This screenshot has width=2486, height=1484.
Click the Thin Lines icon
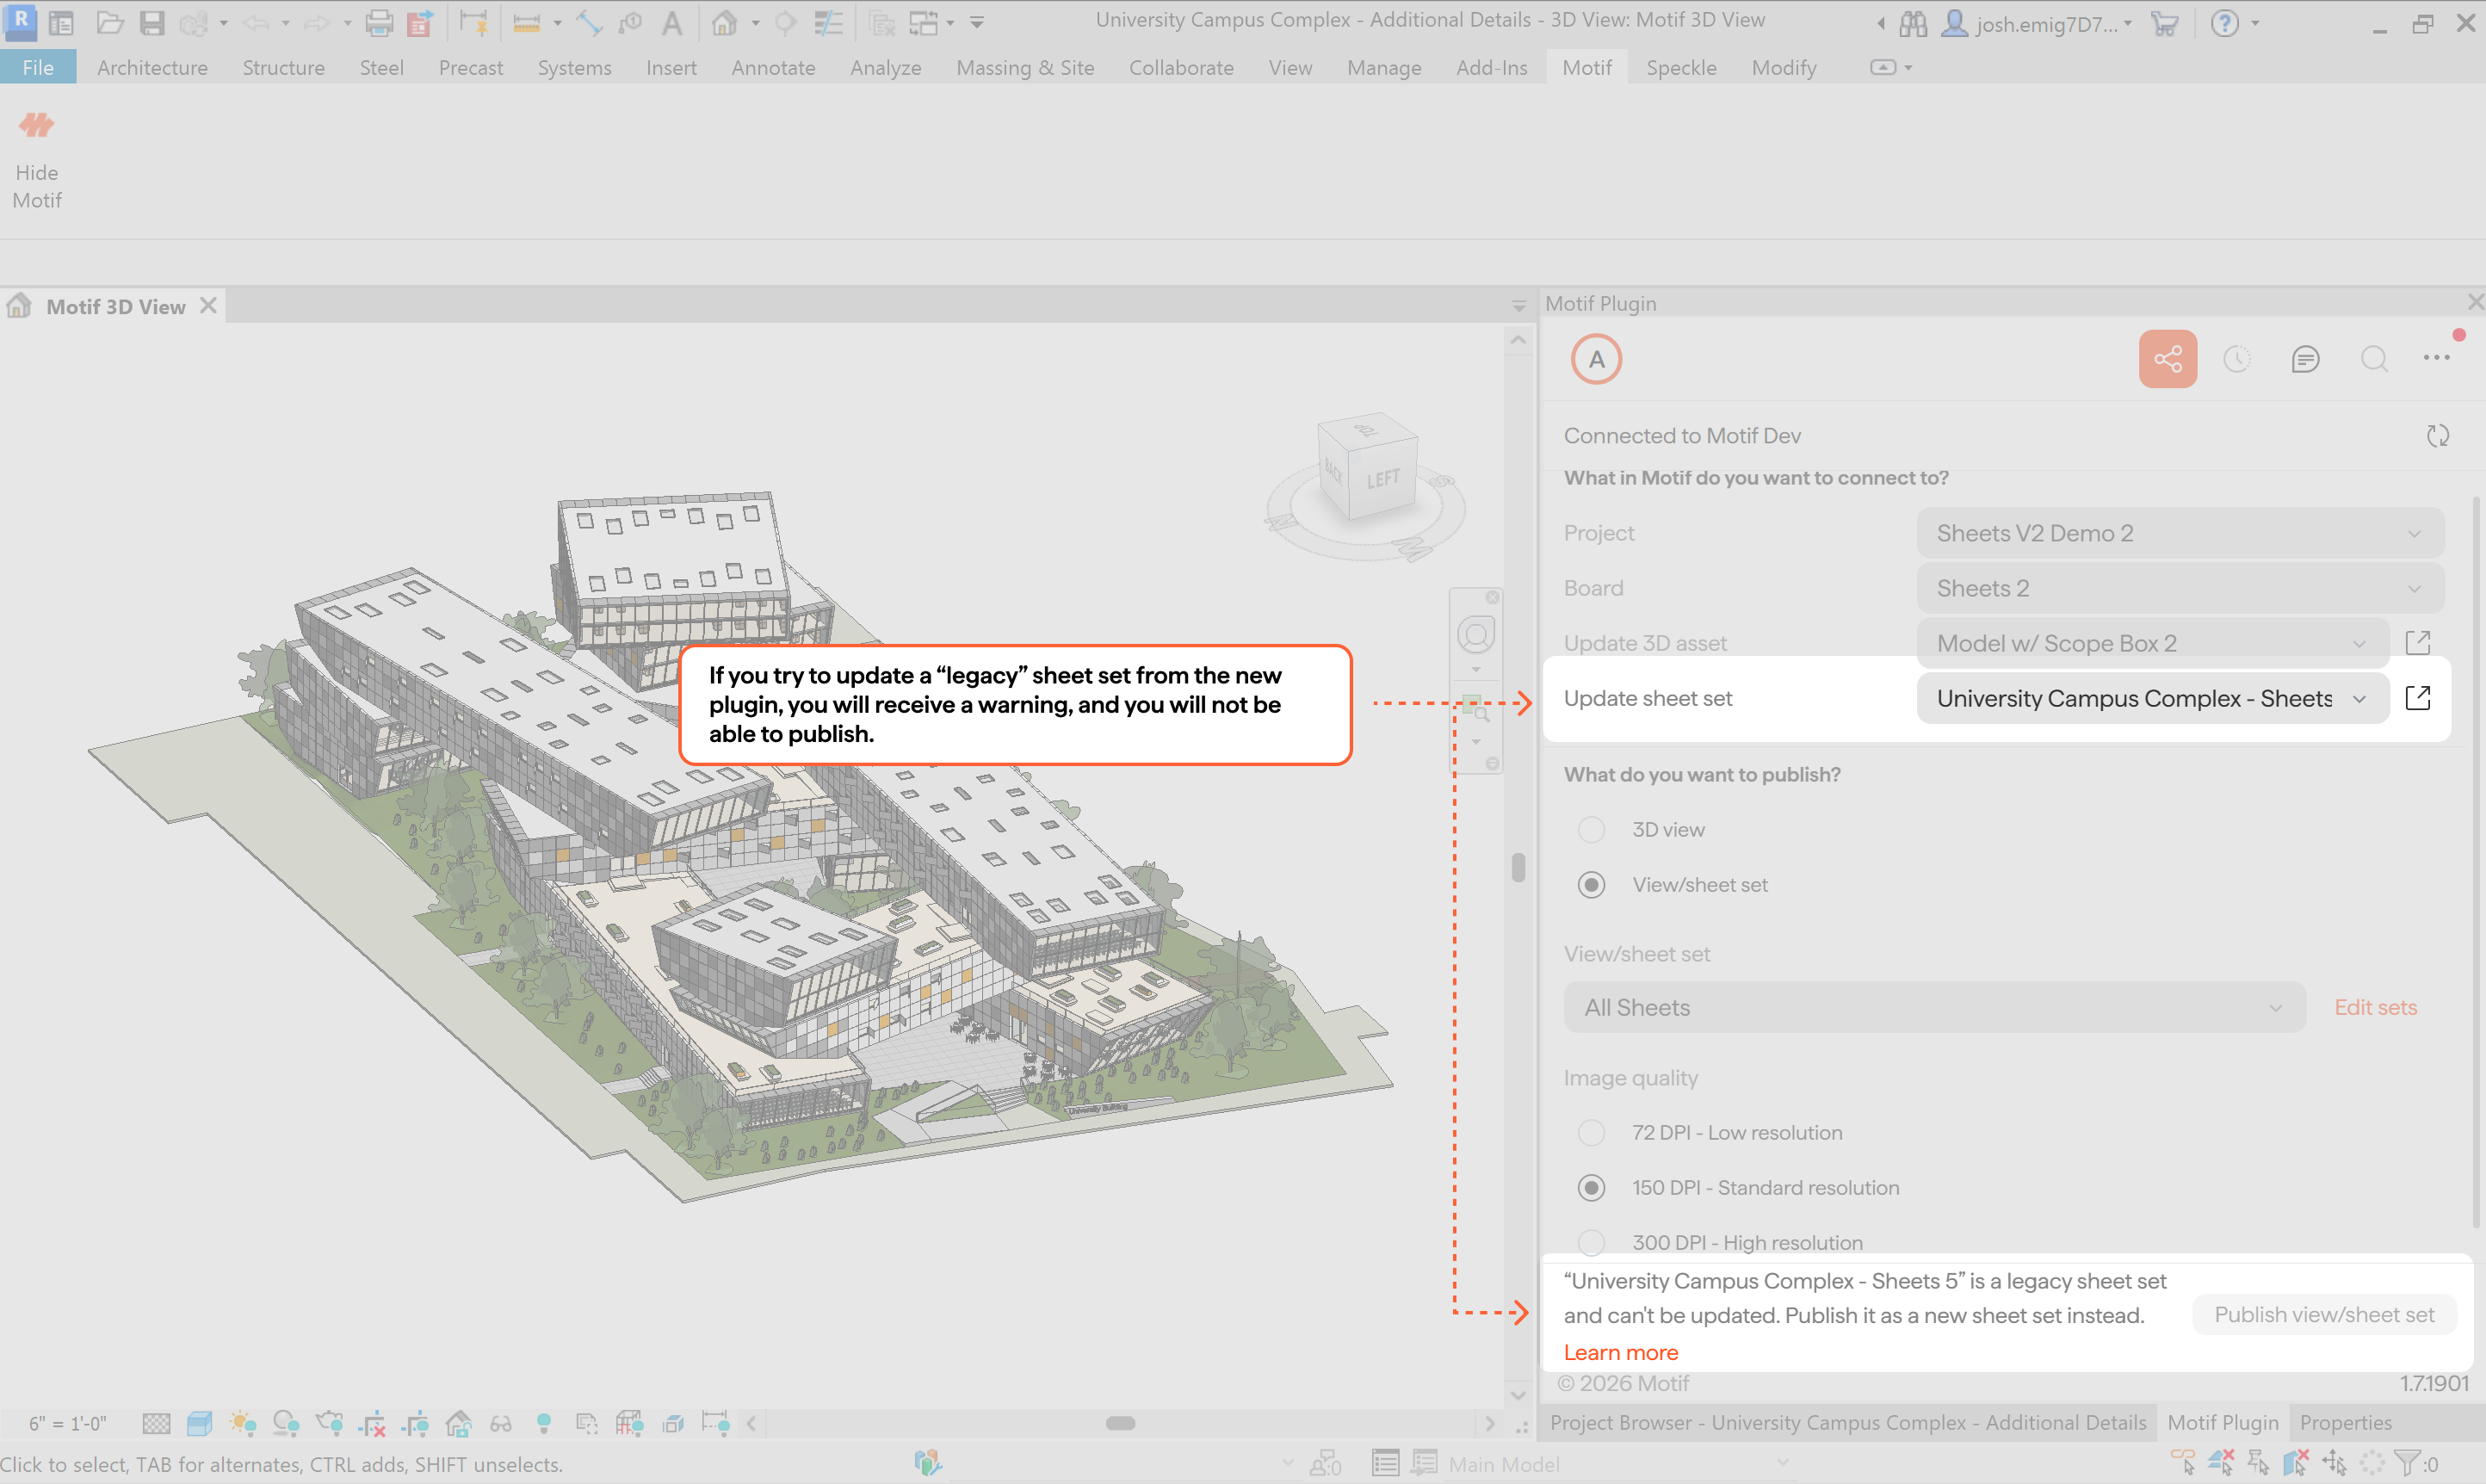tap(828, 22)
